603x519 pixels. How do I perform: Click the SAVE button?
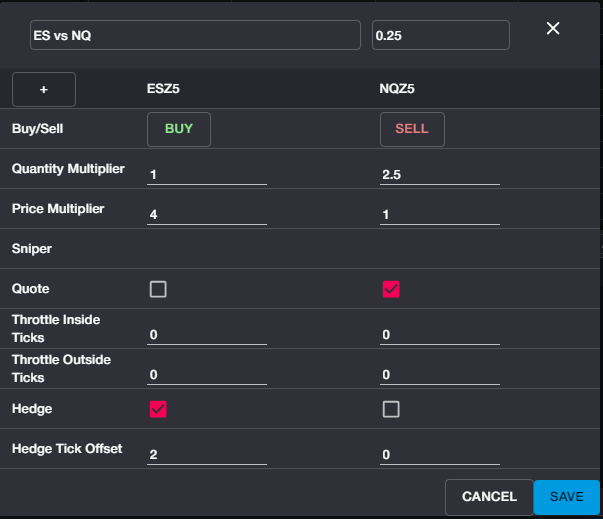566,496
